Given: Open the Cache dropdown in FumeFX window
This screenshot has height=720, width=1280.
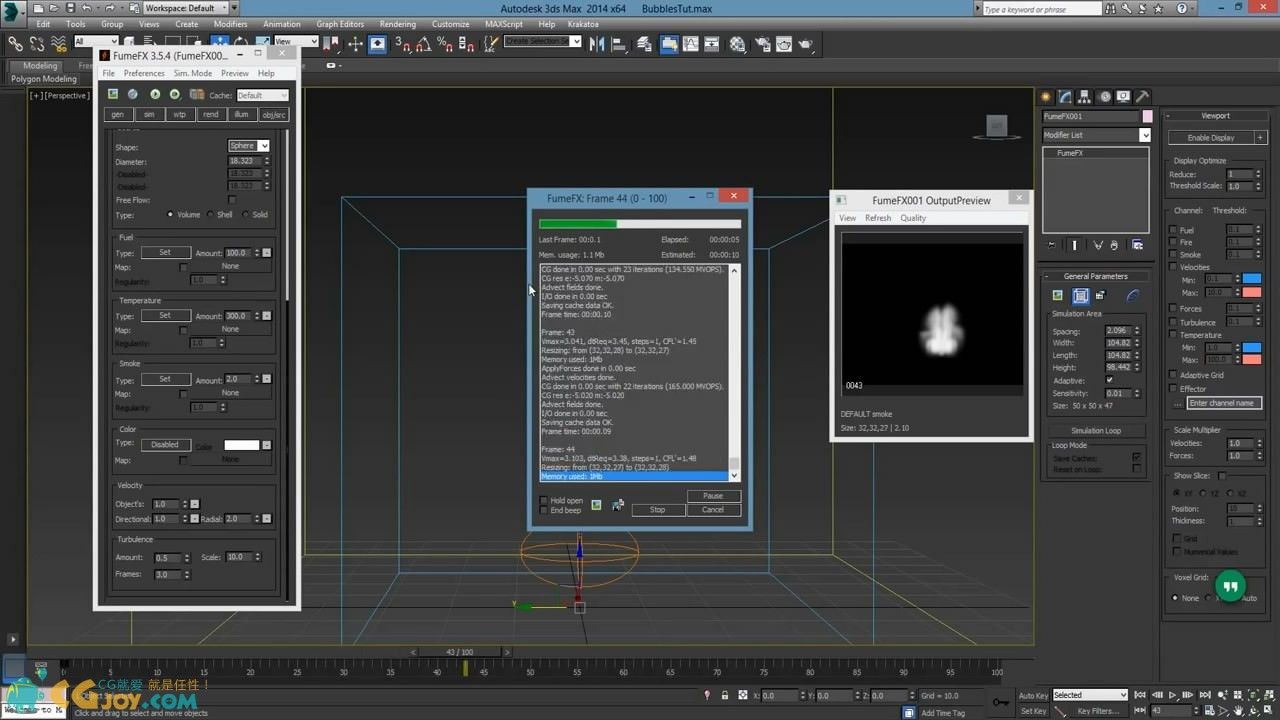Looking at the screenshot, I should tap(262, 95).
